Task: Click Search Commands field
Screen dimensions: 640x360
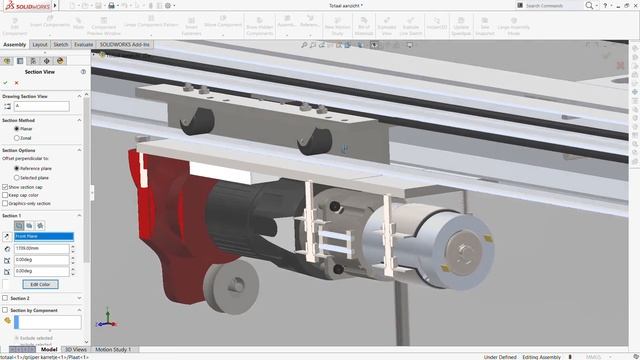Action: coord(550,6)
